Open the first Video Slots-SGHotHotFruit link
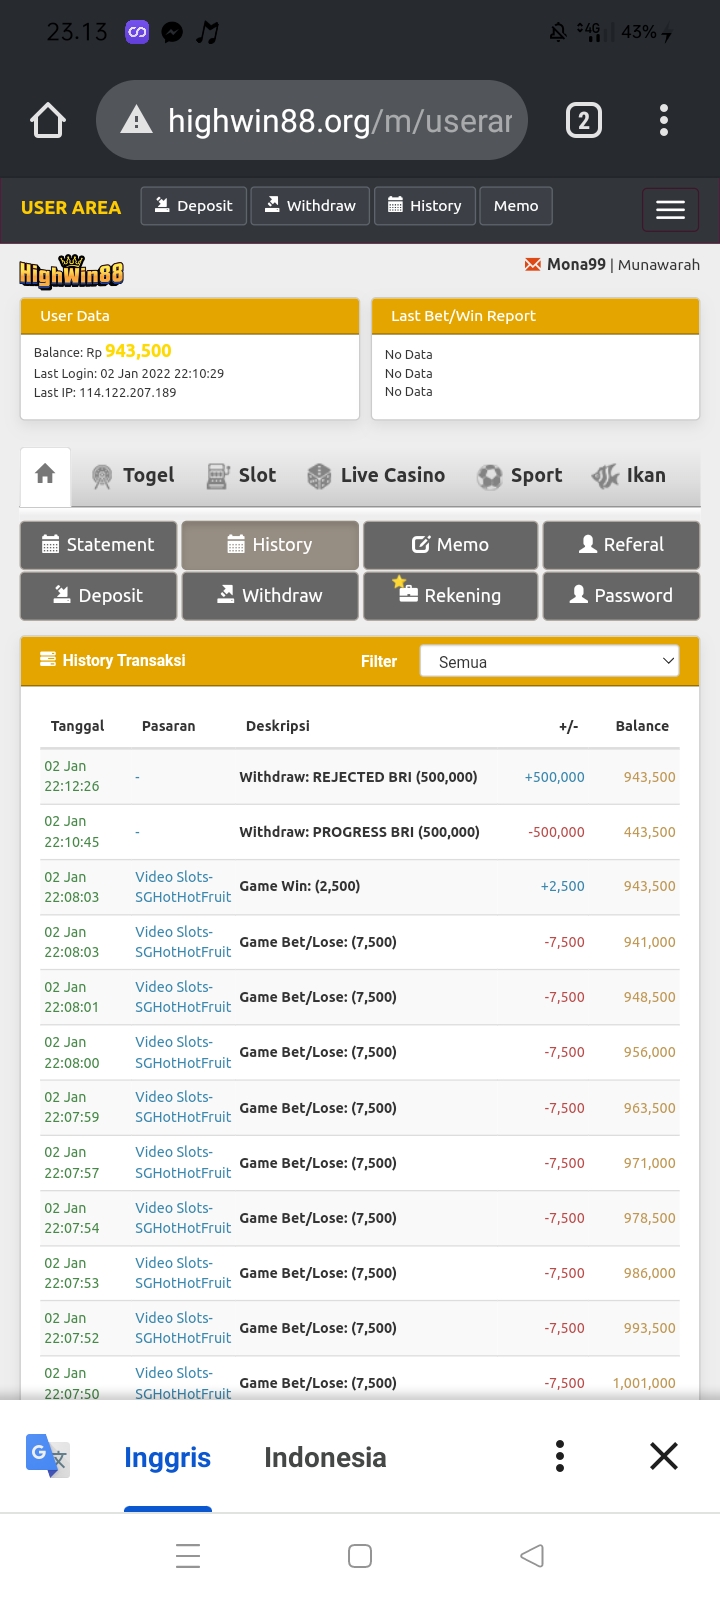The height and width of the screenshot is (1600, 720). [183, 887]
